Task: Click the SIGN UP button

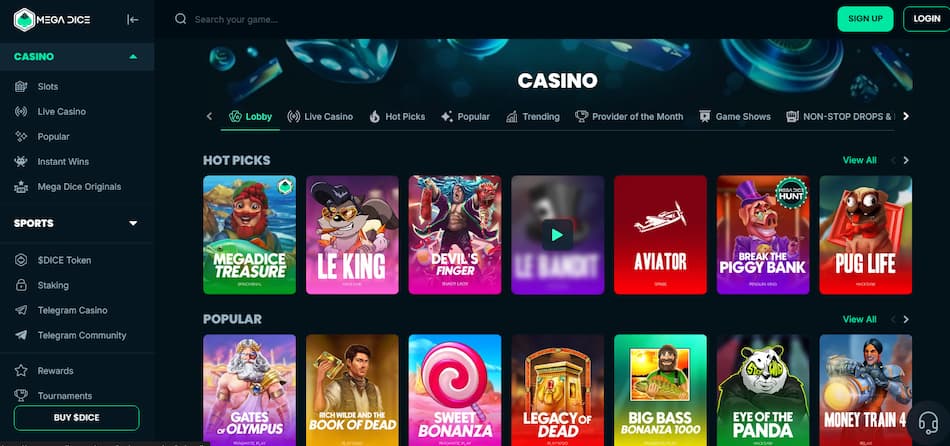Action: tap(865, 19)
